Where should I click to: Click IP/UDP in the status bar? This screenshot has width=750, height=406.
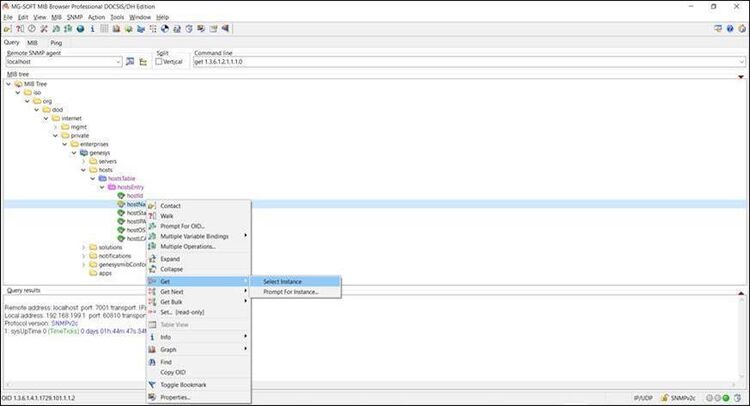(x=643, y=398)
